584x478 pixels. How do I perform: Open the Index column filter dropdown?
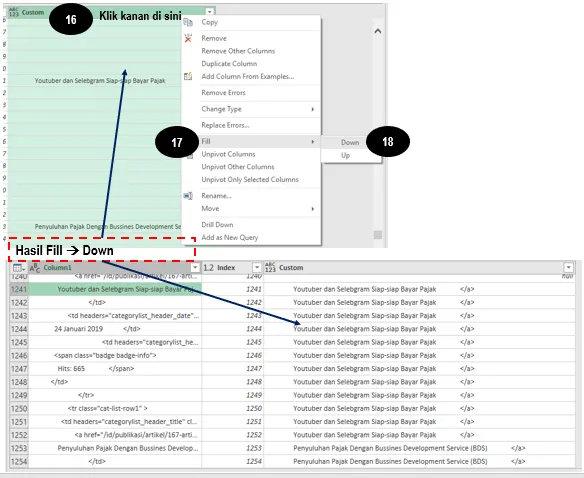click(x=257, y=268)
